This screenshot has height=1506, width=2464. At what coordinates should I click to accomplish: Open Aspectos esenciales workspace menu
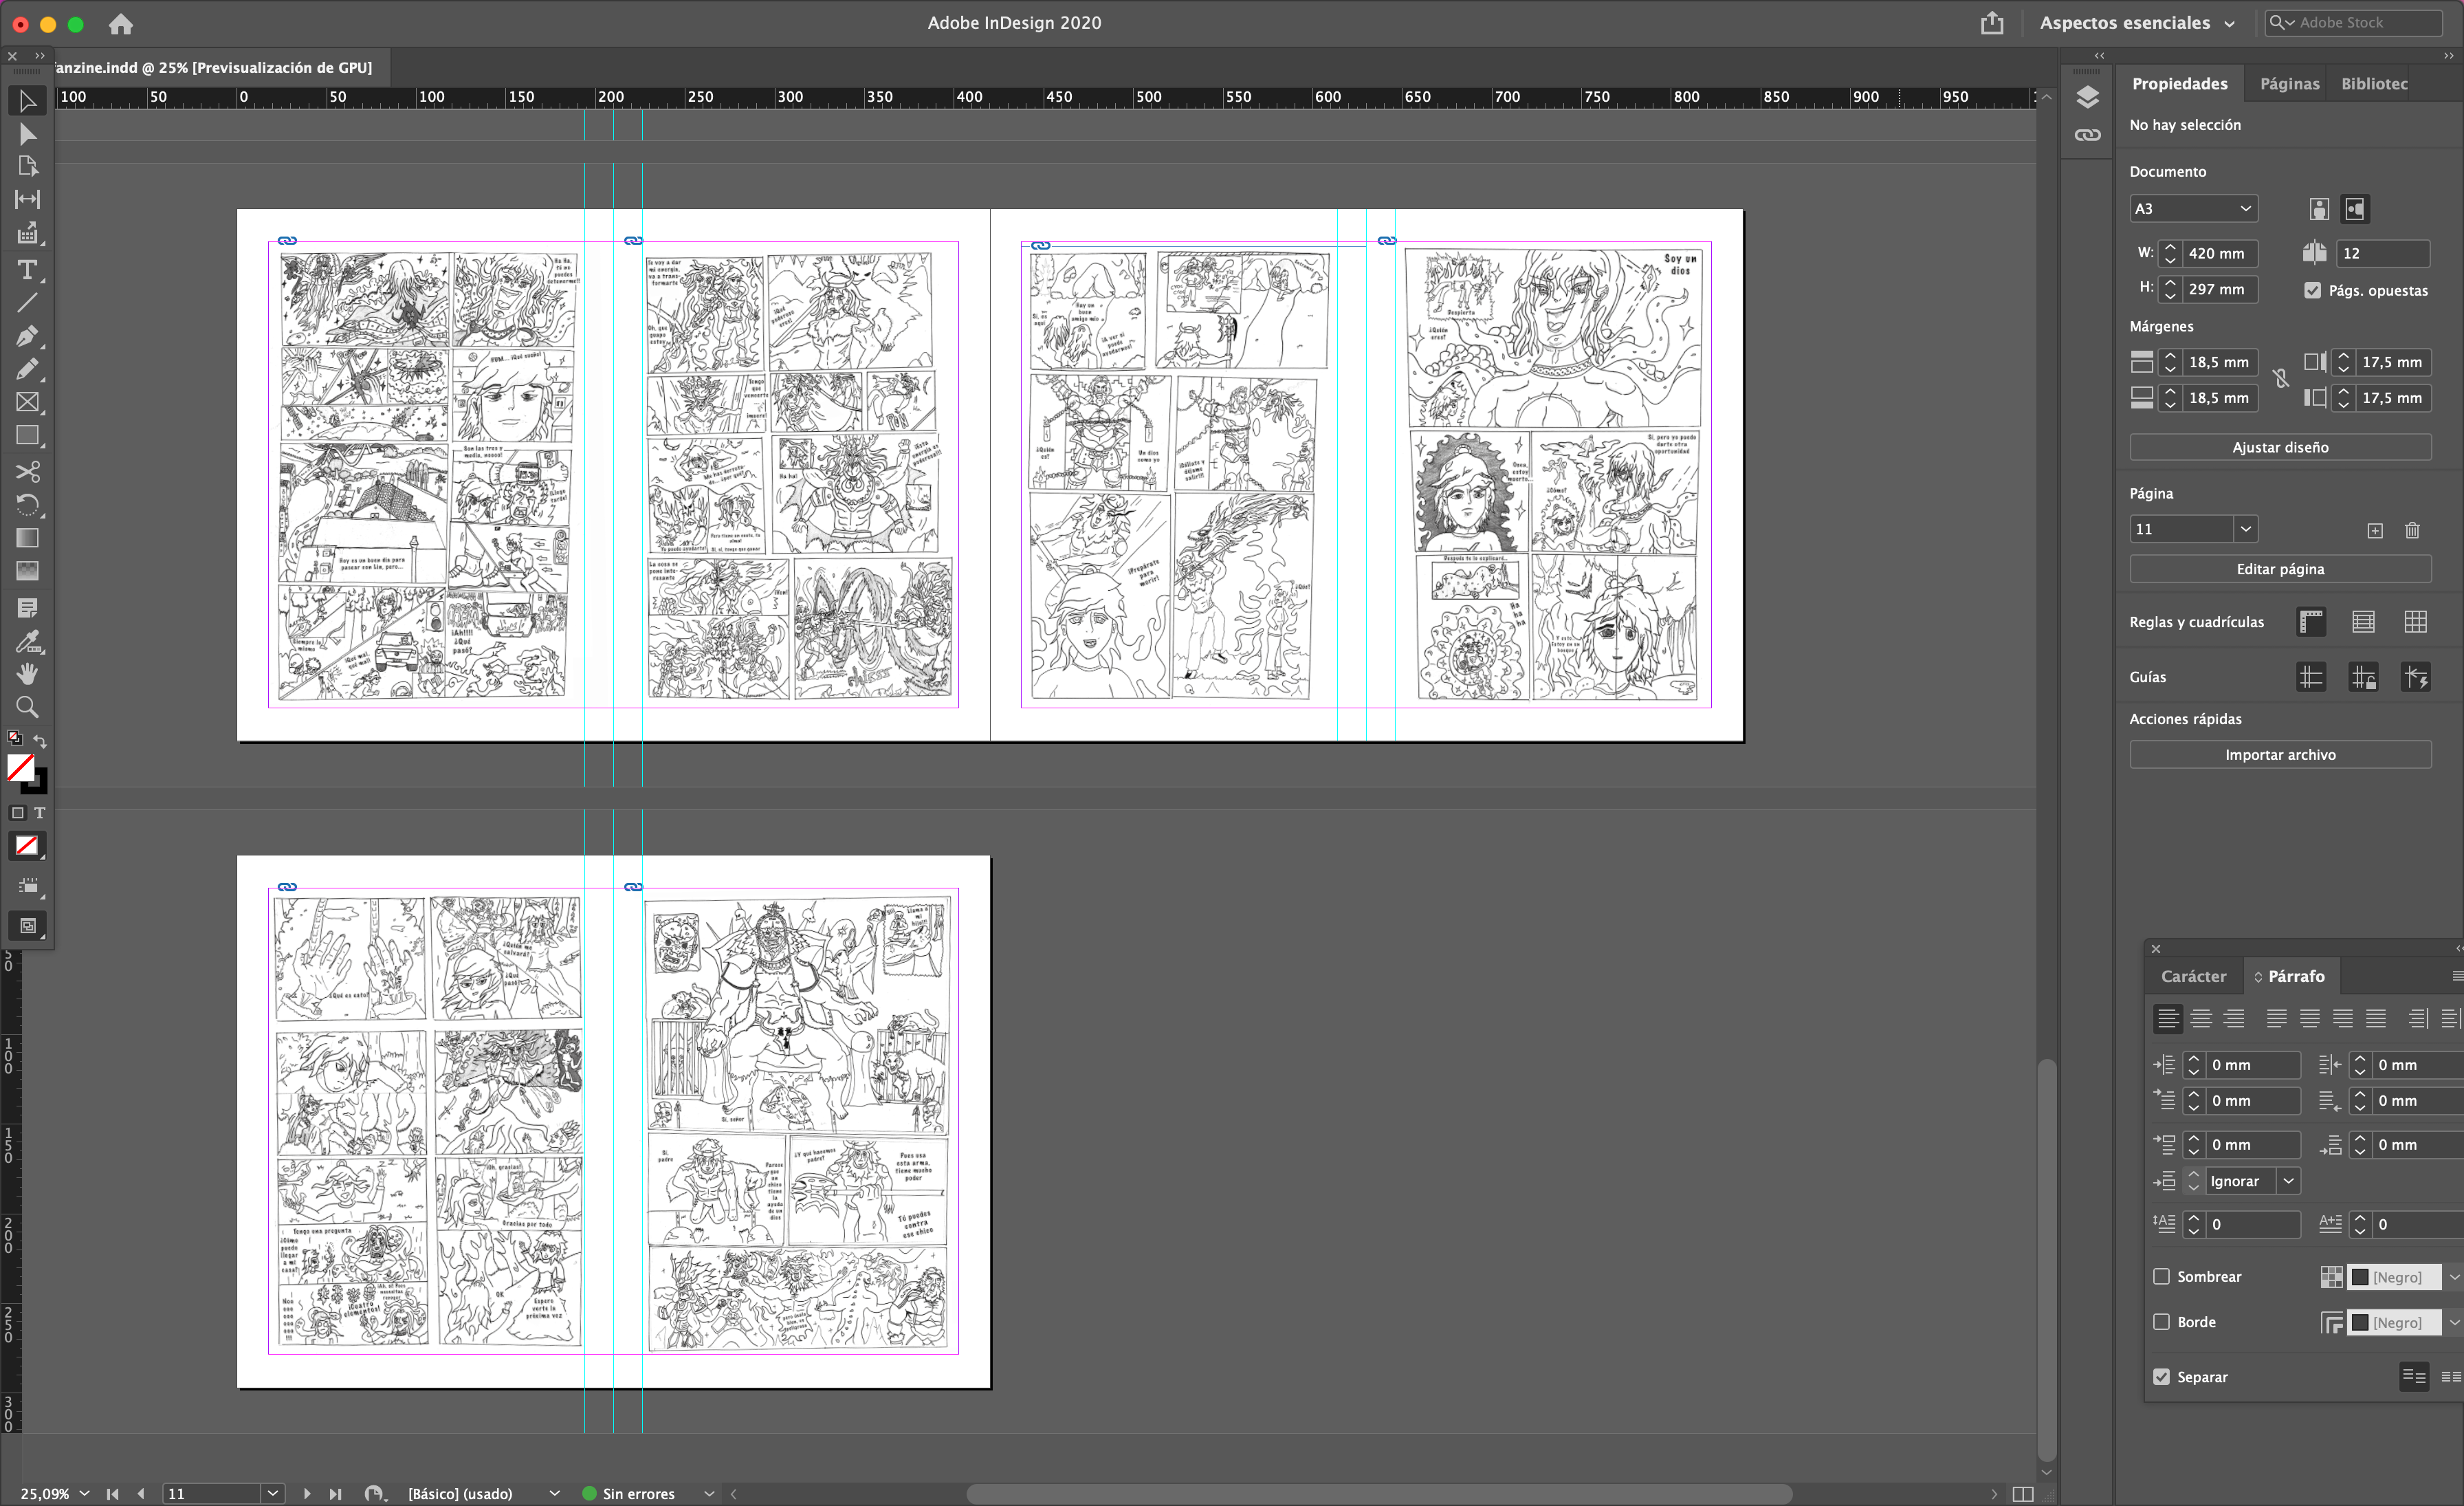point(2137,23)
